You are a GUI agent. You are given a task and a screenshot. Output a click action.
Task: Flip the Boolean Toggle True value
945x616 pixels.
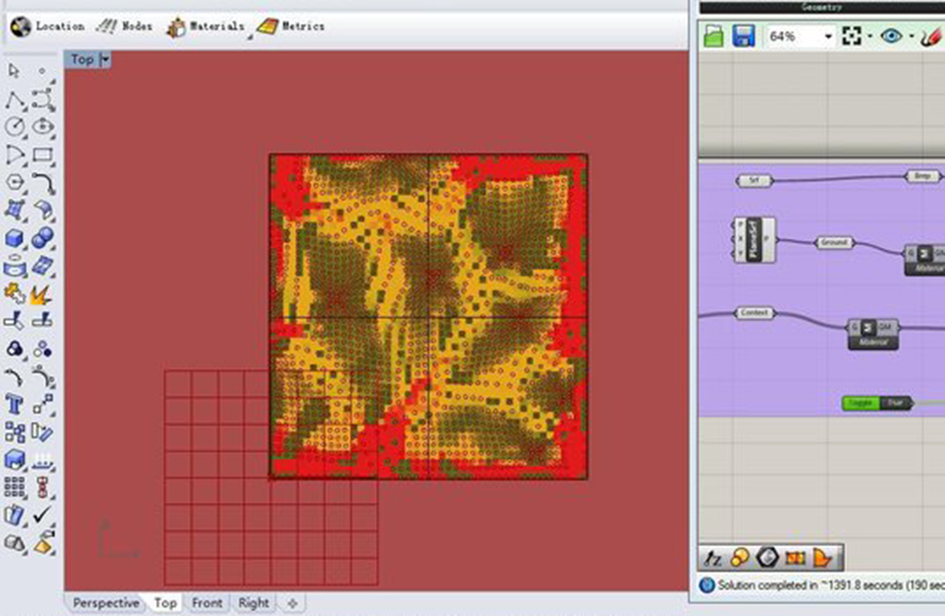click(895, 403)
